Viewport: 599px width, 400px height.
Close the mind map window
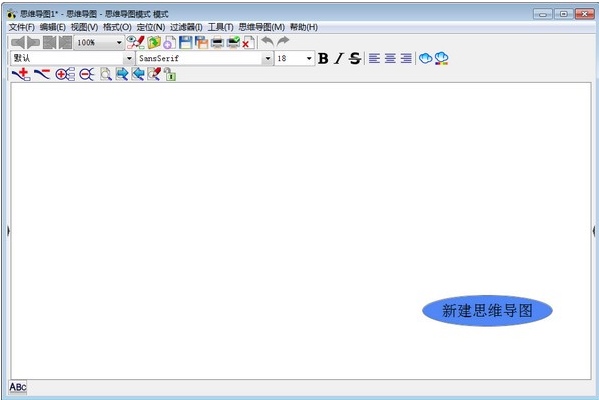point(584,14)
